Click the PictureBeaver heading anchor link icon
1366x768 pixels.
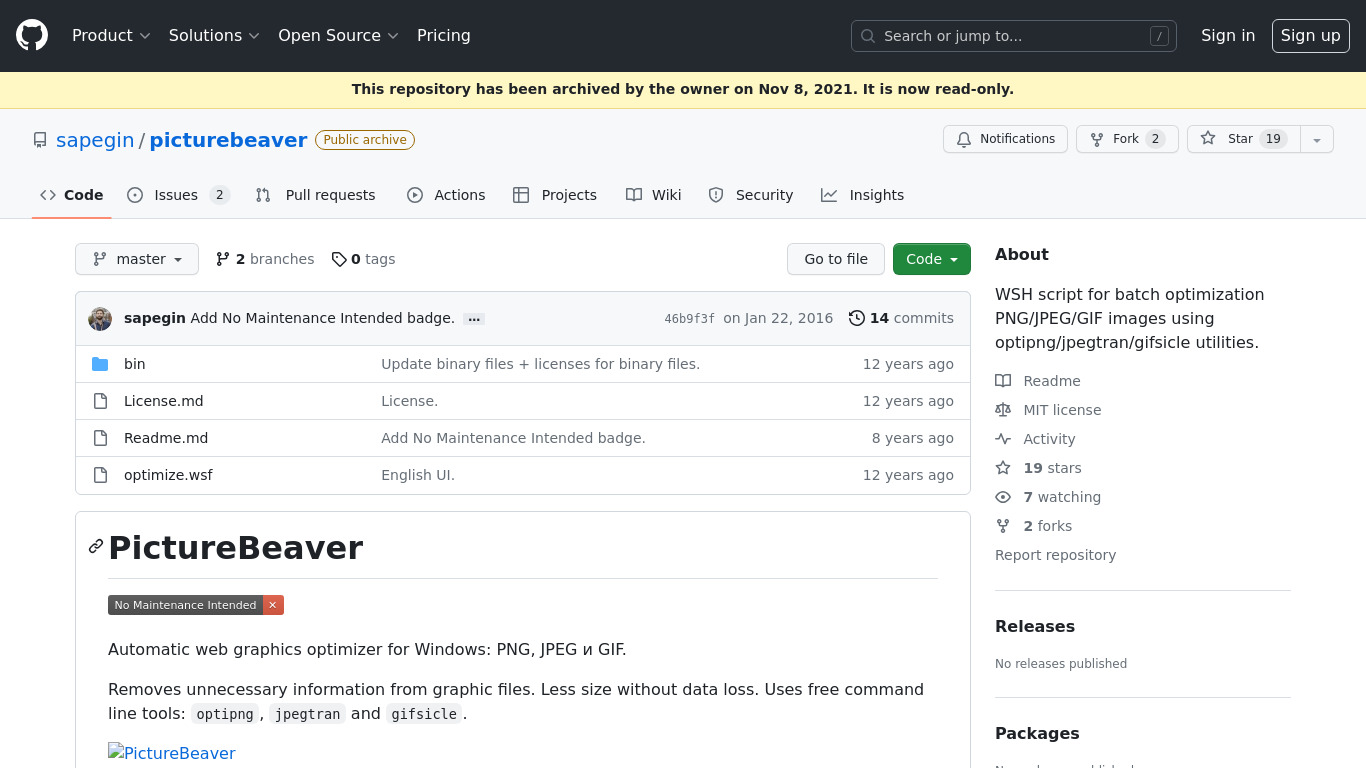[96, 546]
